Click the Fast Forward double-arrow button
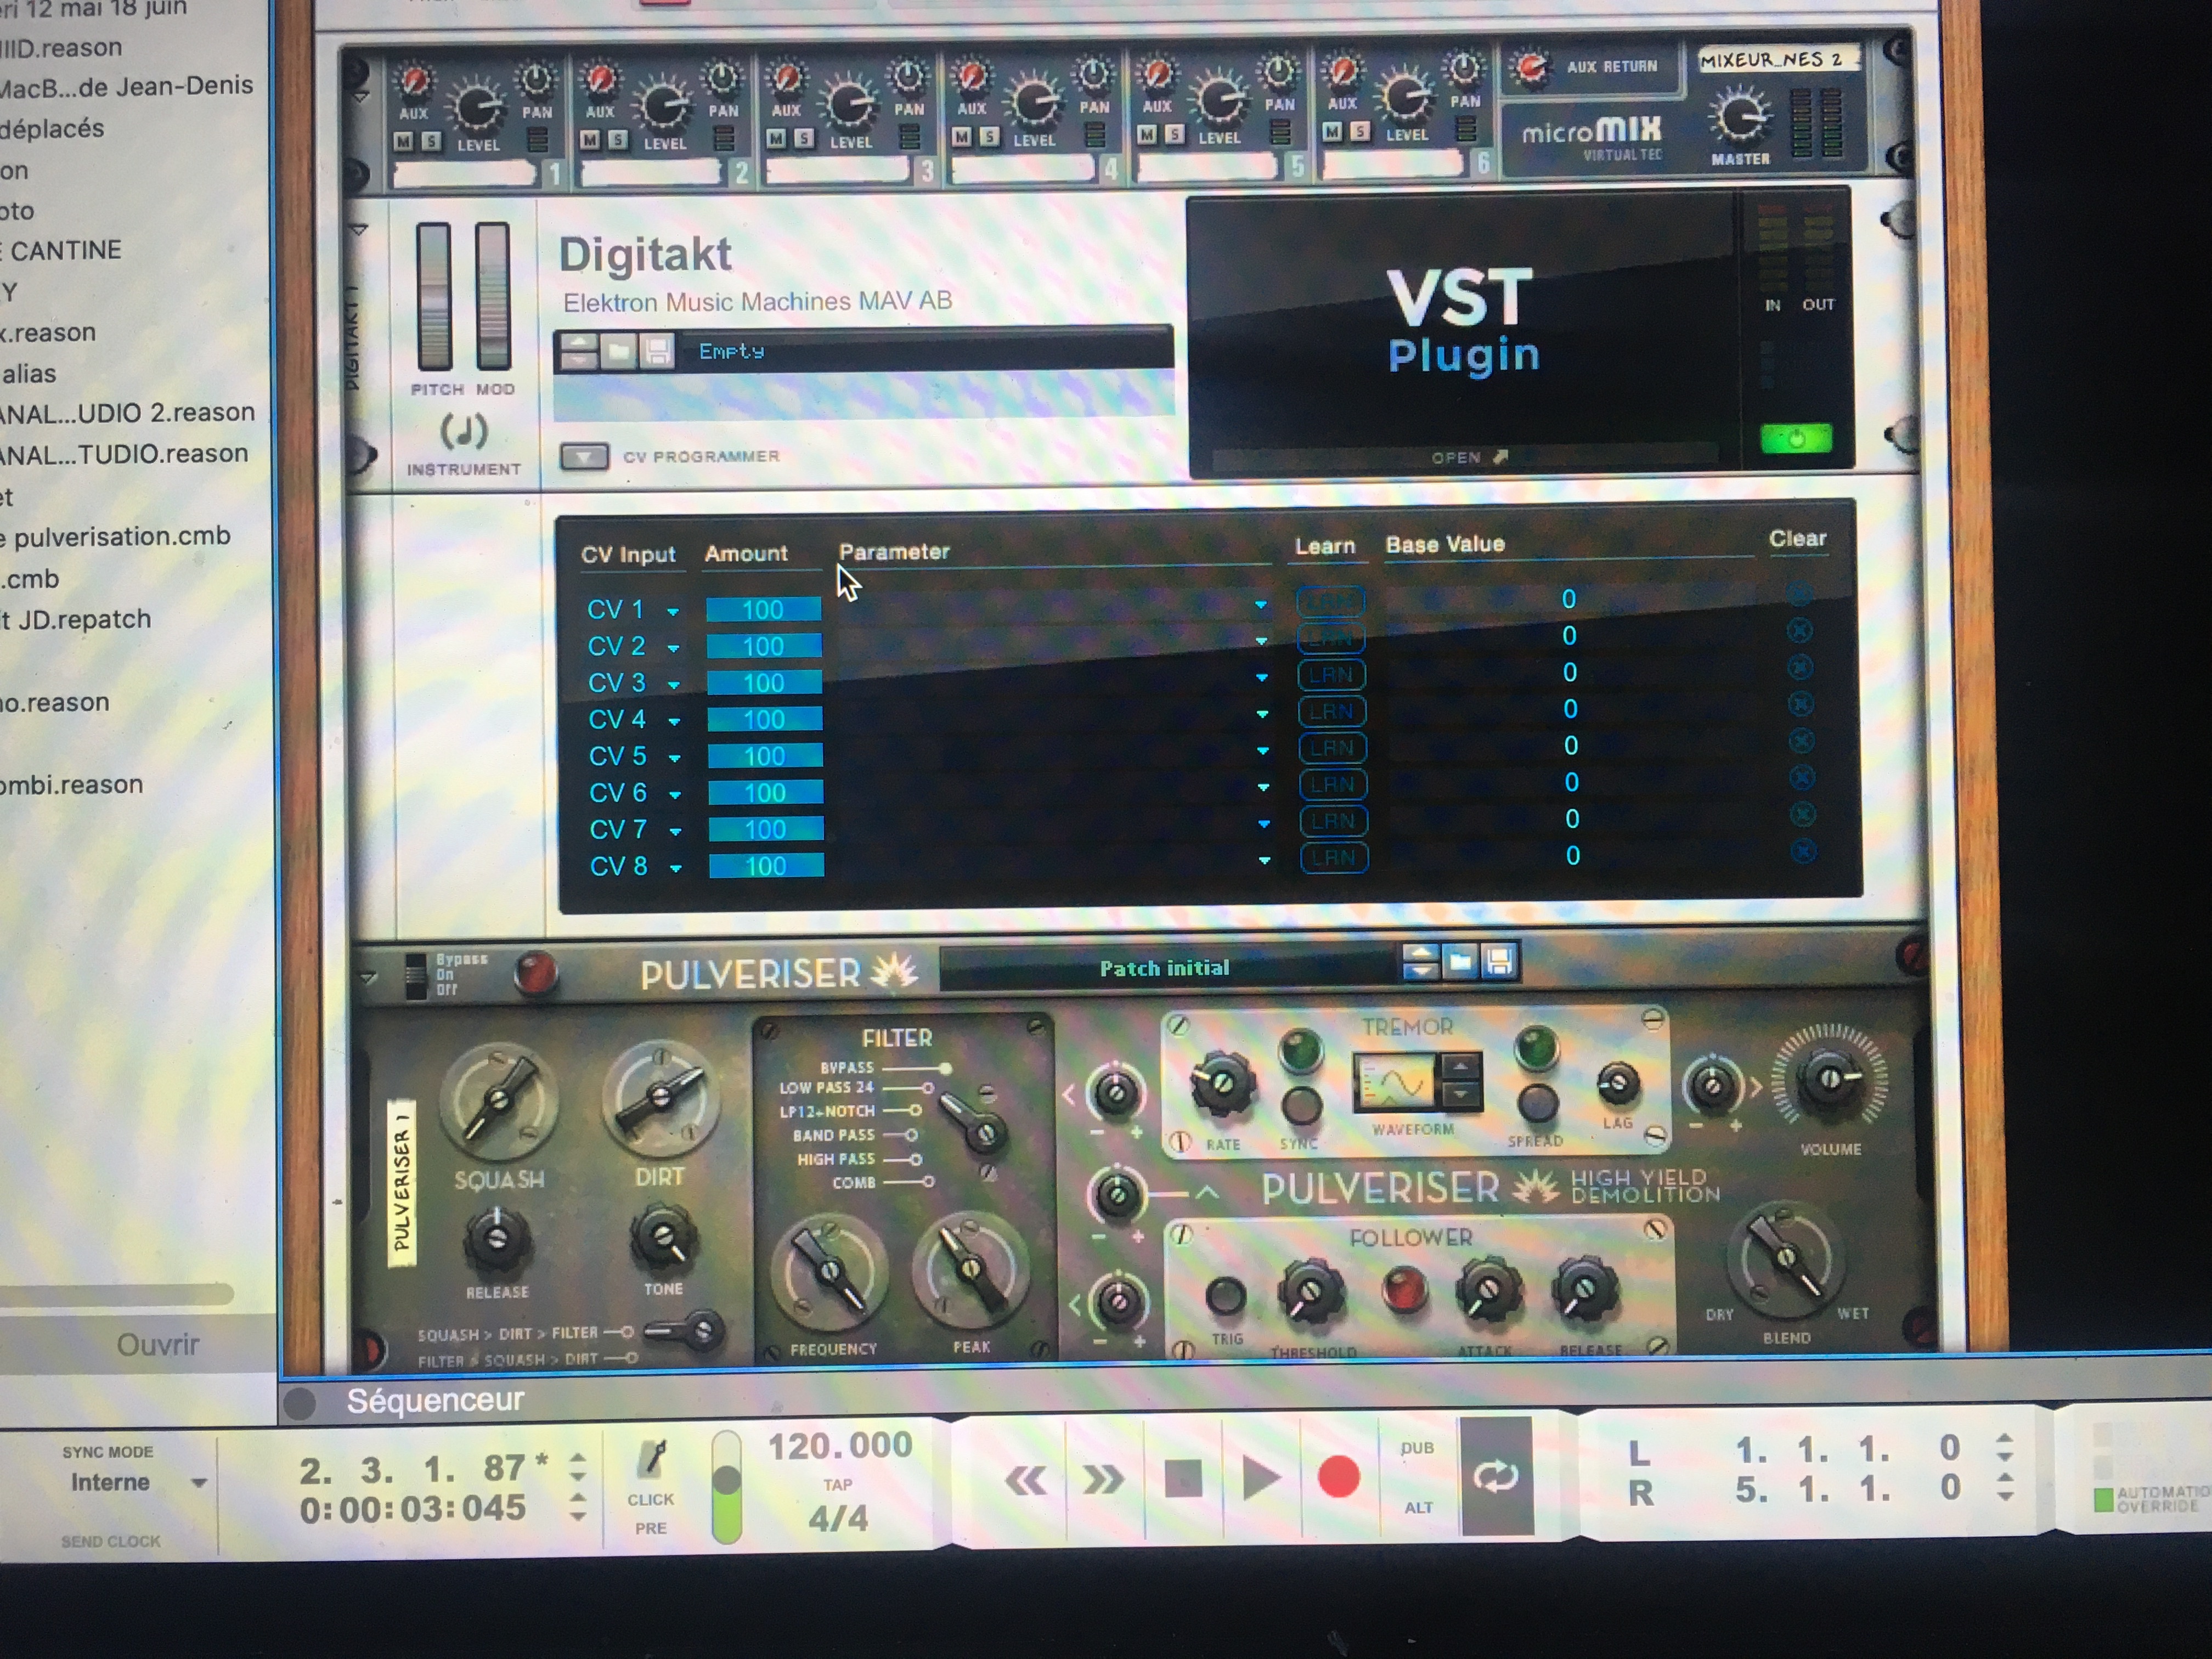 (x=1102, y=1479)
